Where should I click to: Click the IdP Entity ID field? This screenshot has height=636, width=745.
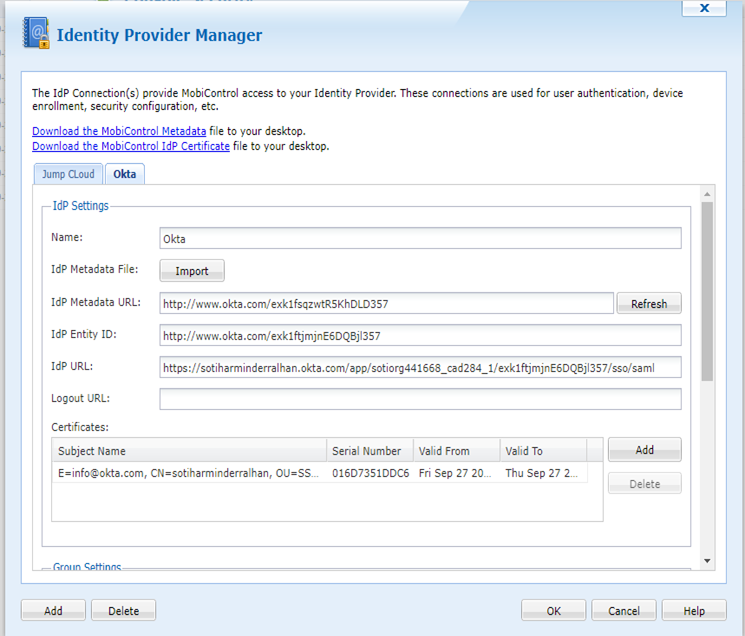click(420, 336)
